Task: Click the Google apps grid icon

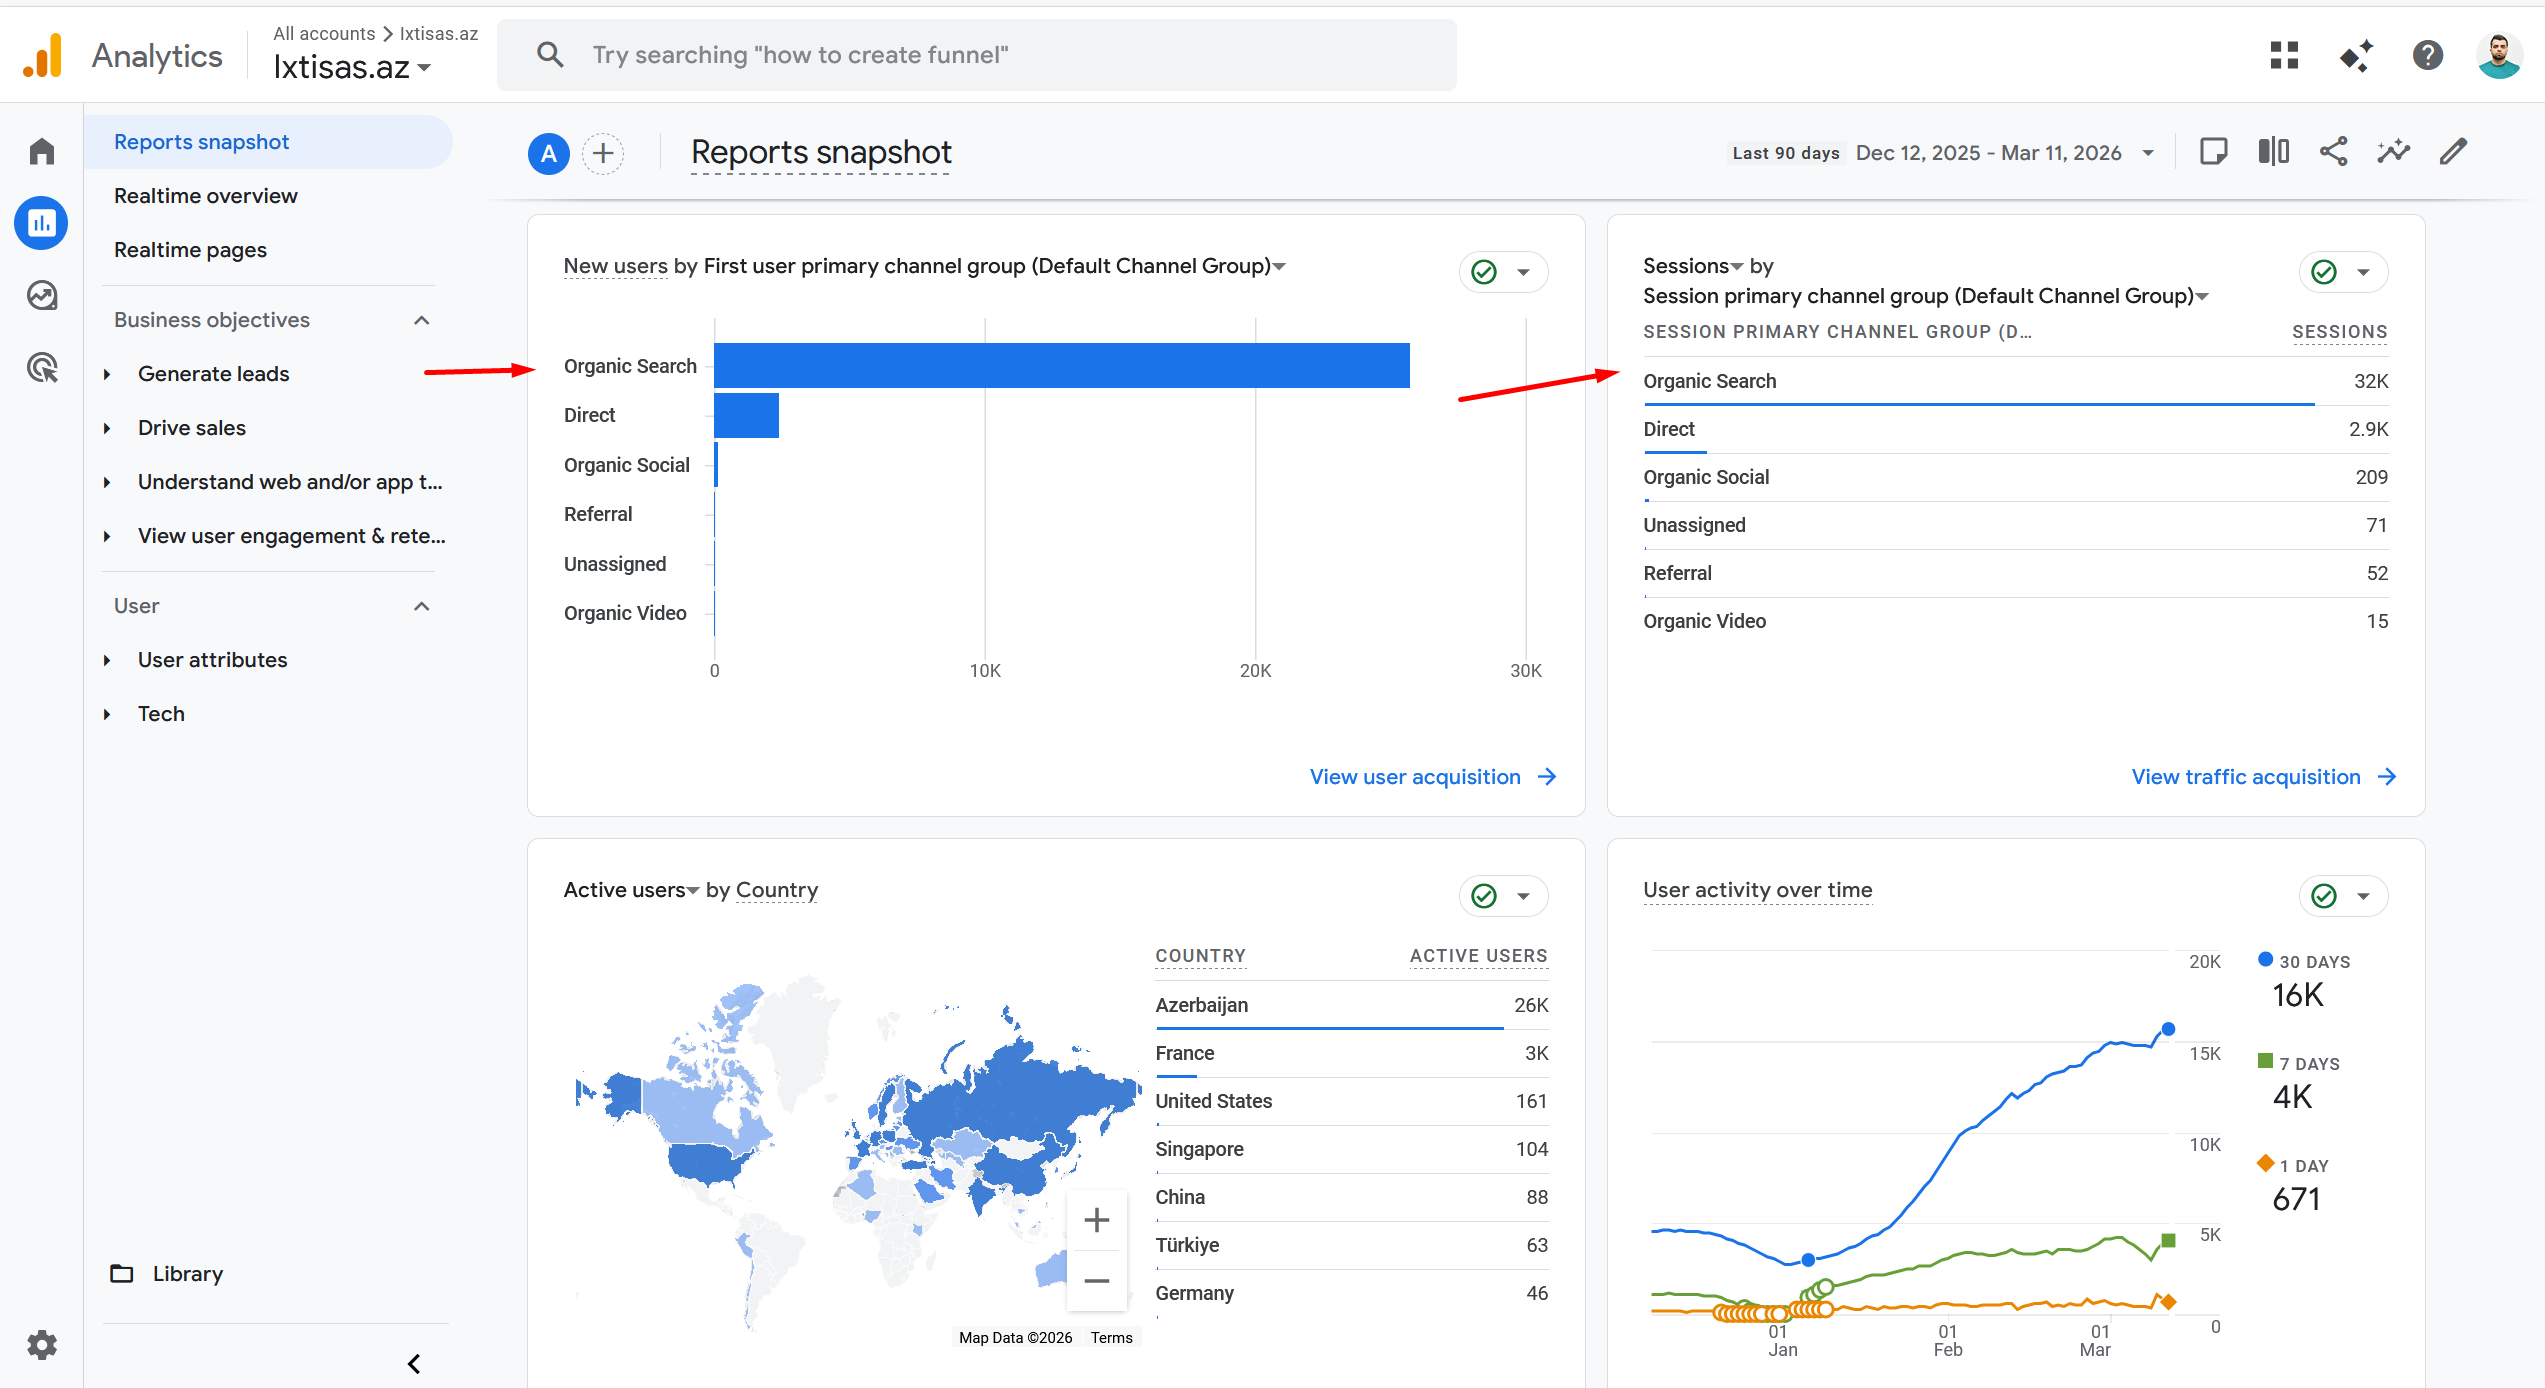Action: [x=2284, y=55]
